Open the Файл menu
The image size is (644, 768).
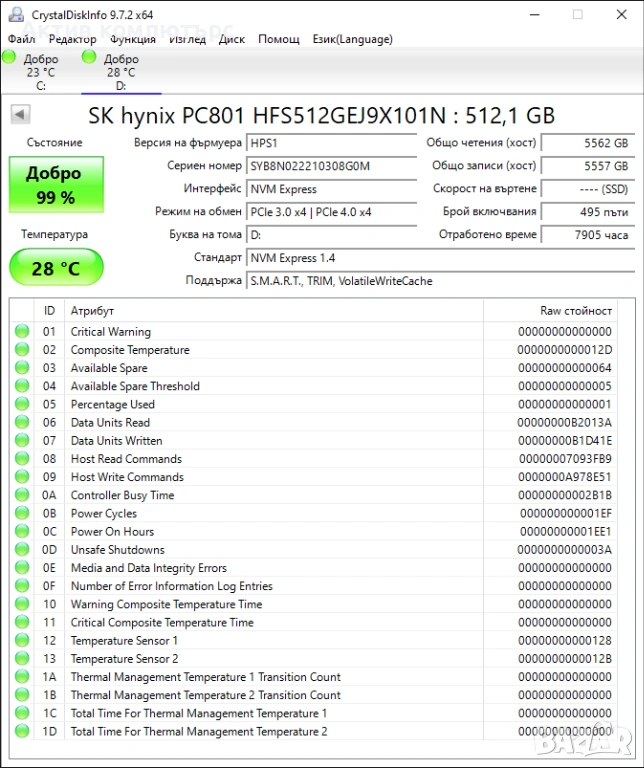click(x=21, y=39)
